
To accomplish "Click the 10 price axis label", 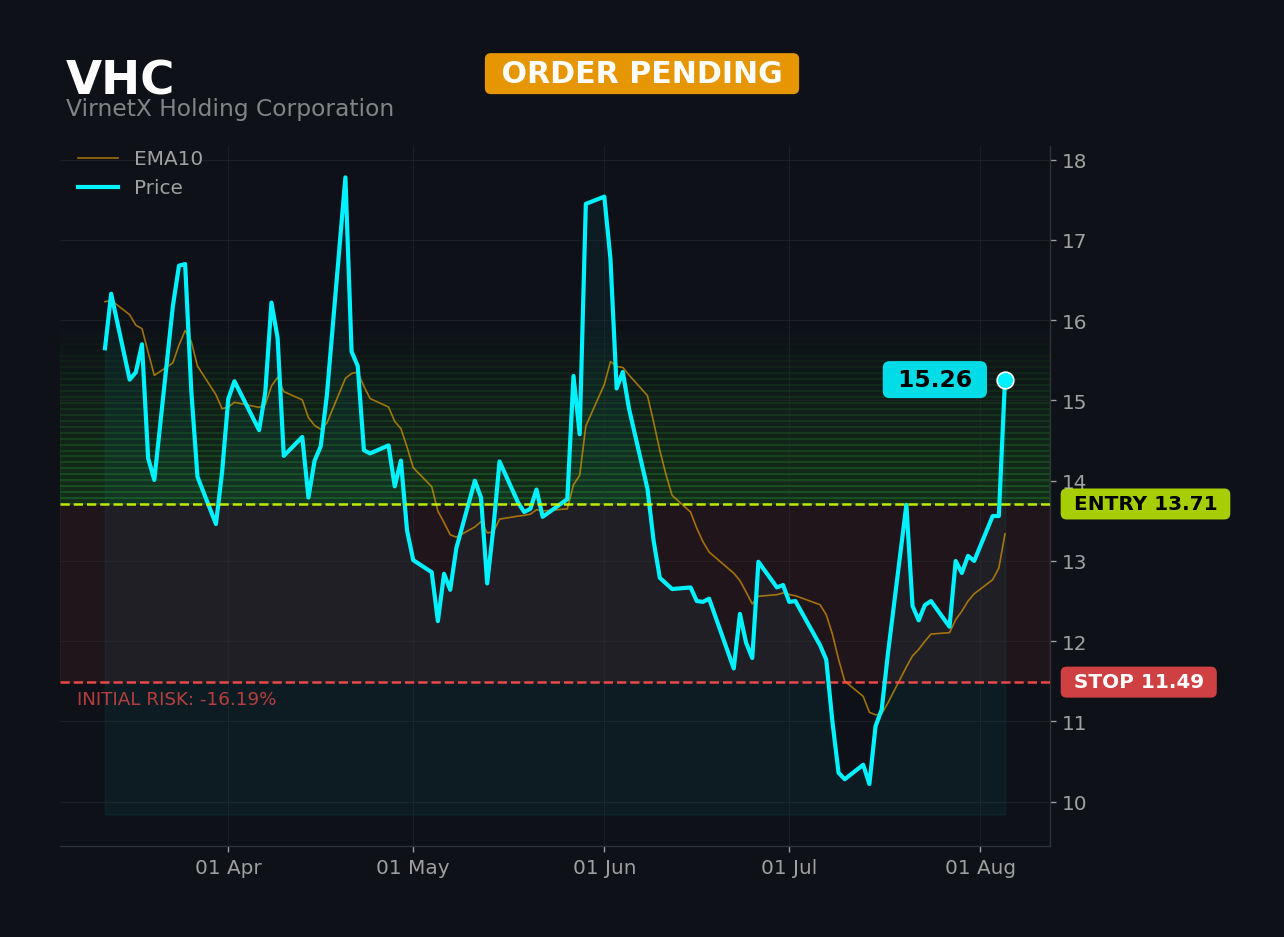I will pos(1074,802).
